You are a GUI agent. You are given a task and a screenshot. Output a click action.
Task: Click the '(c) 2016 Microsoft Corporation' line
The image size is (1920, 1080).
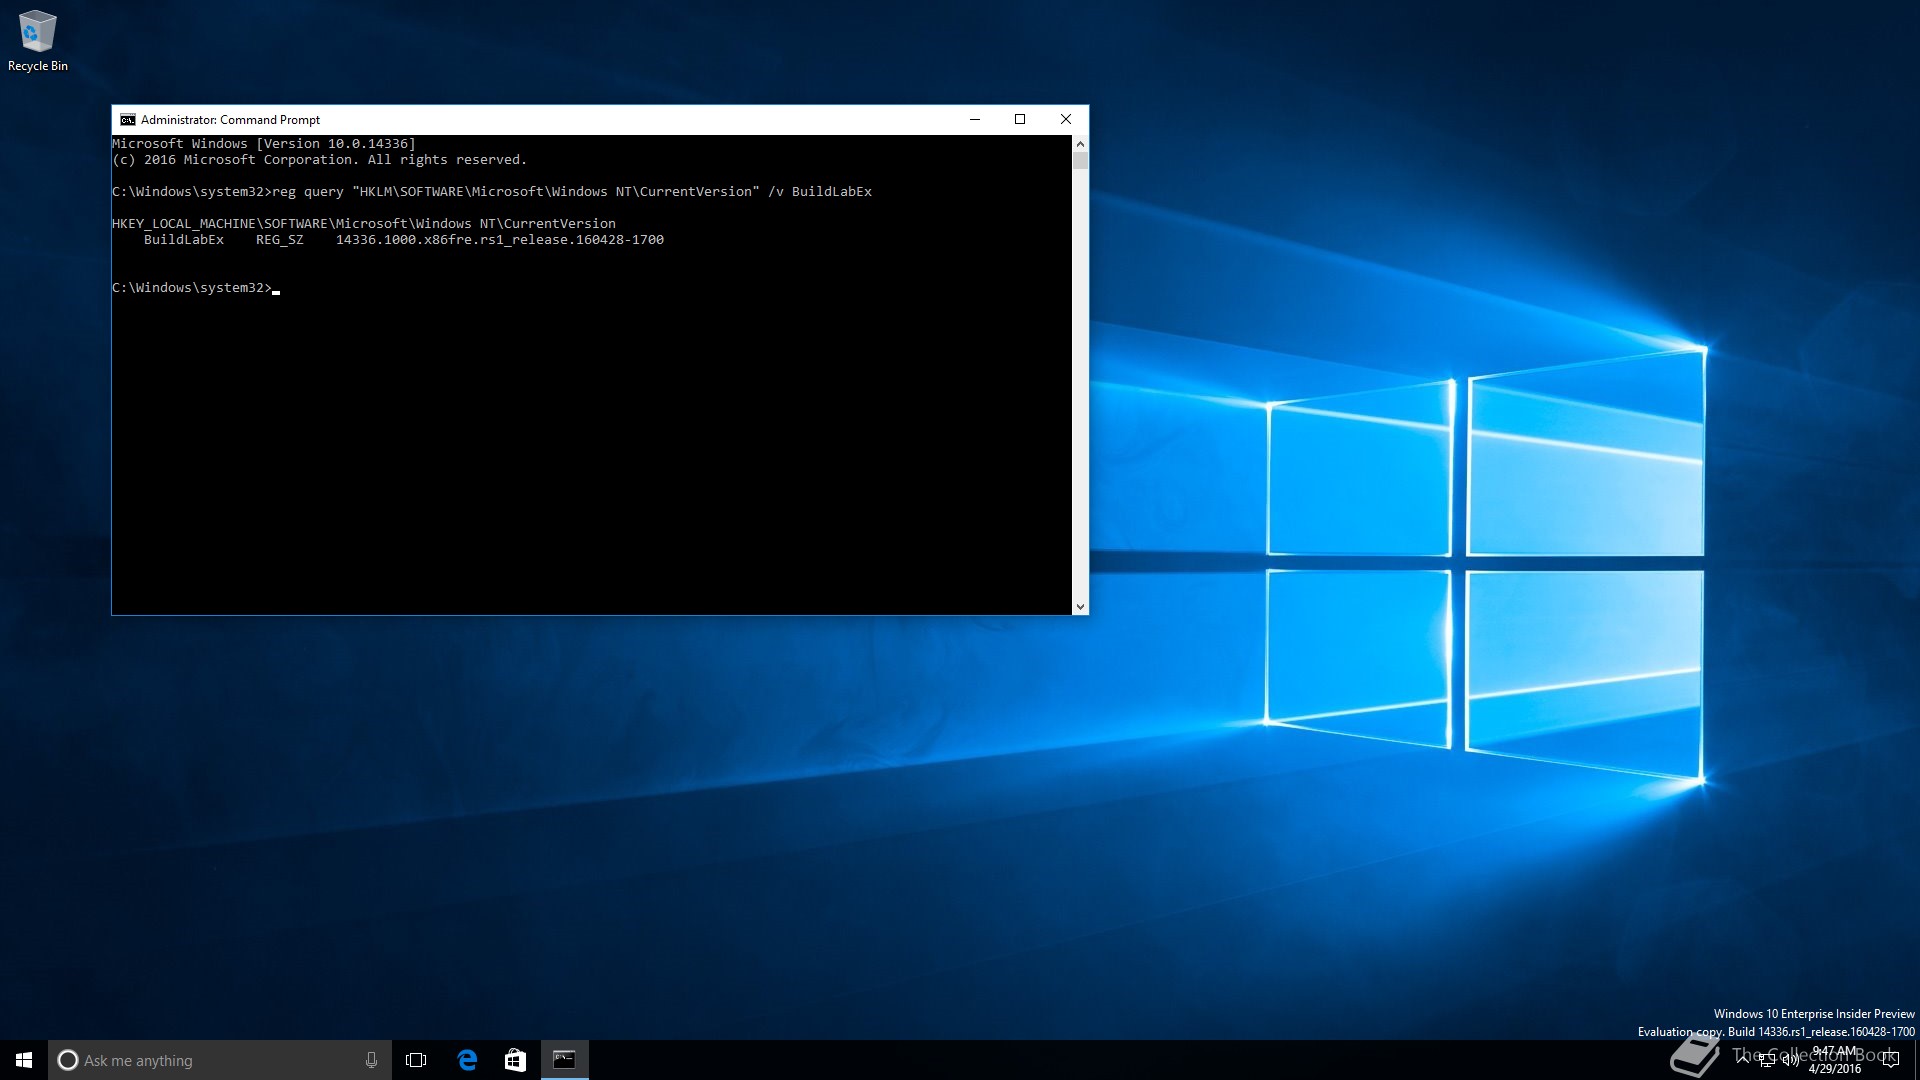coord(319,160)
